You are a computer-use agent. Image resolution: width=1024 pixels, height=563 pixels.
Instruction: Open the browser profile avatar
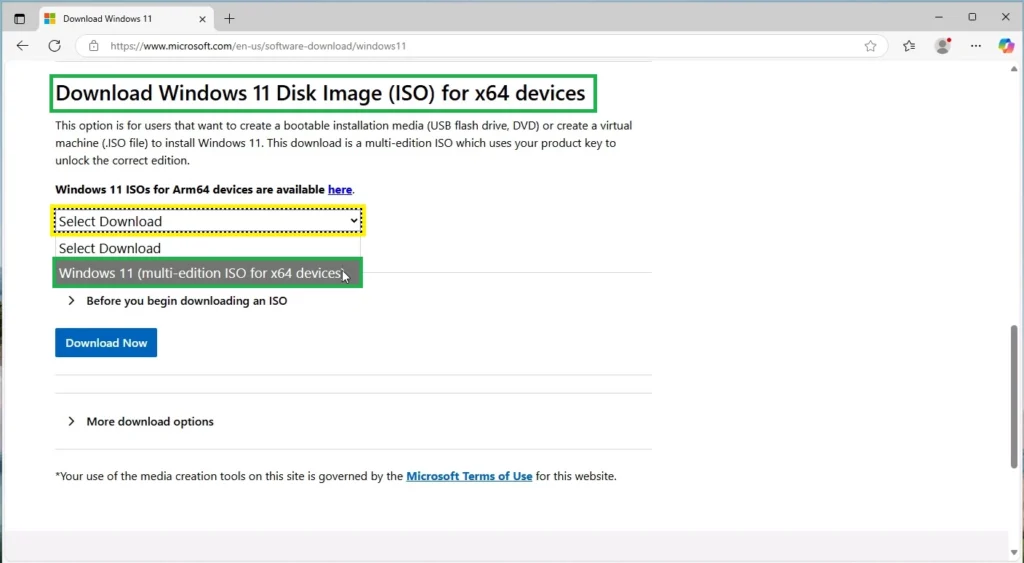click(x=942, y=46)
